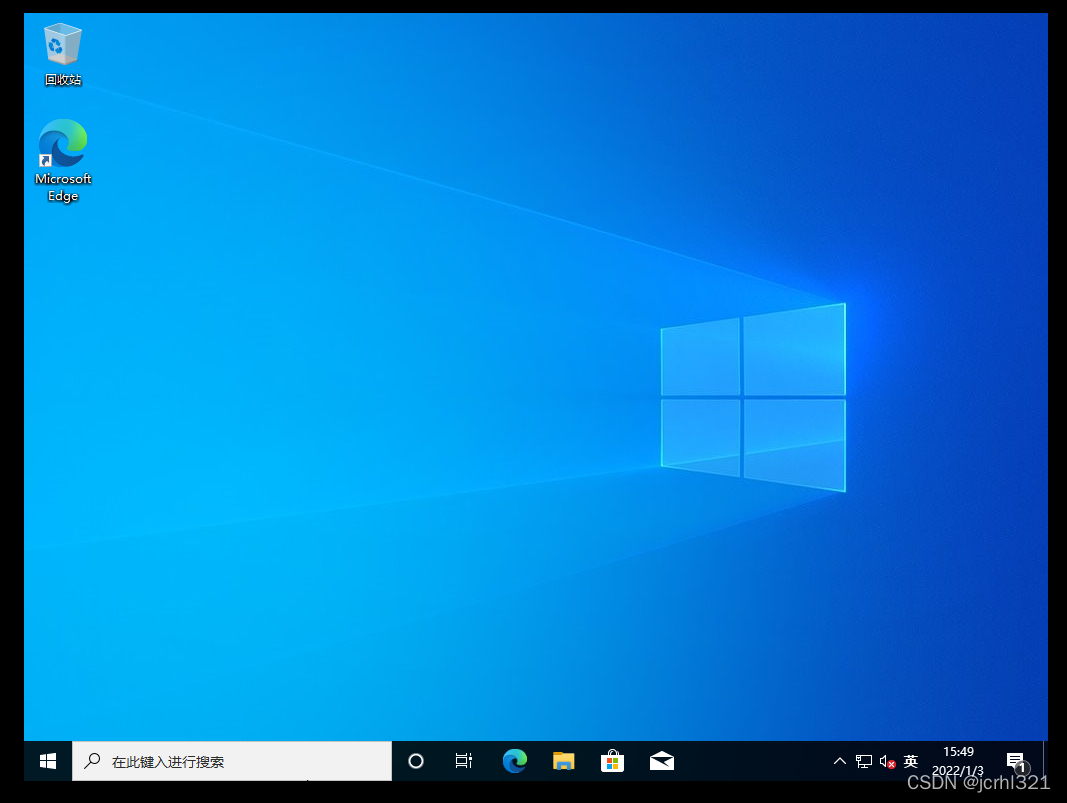Show hidden system tray icons
The image size is (1067, 803).
(840, 761)
